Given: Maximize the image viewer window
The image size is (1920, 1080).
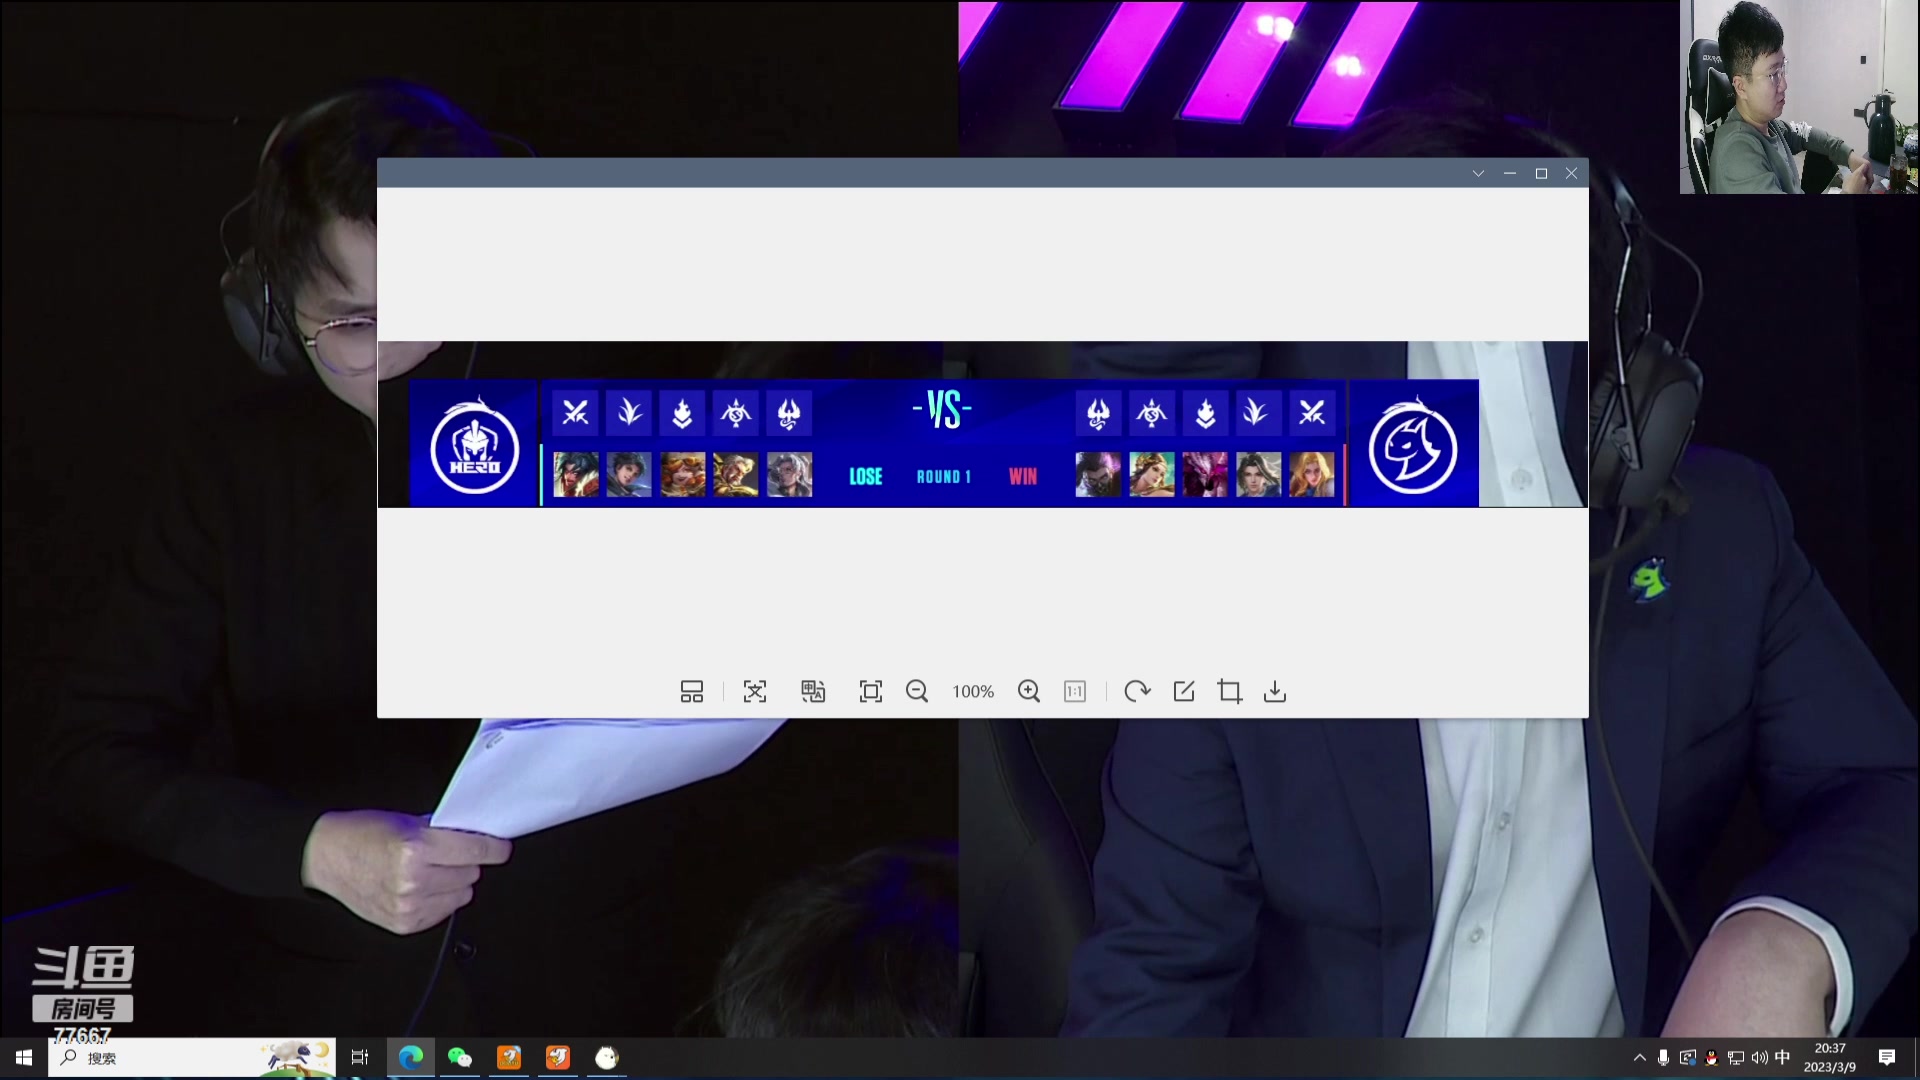Looking at the screenshot, I should tap(1541, 174).
